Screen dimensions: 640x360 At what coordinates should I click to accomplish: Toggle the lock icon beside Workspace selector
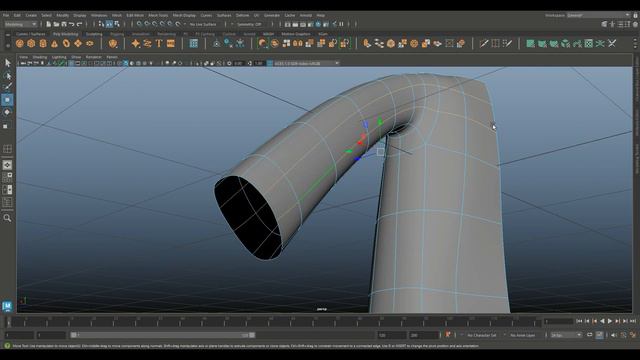pos(636,15)
